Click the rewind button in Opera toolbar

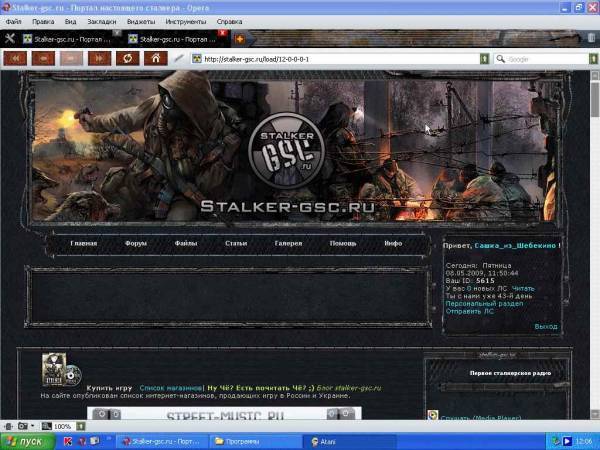17,59
